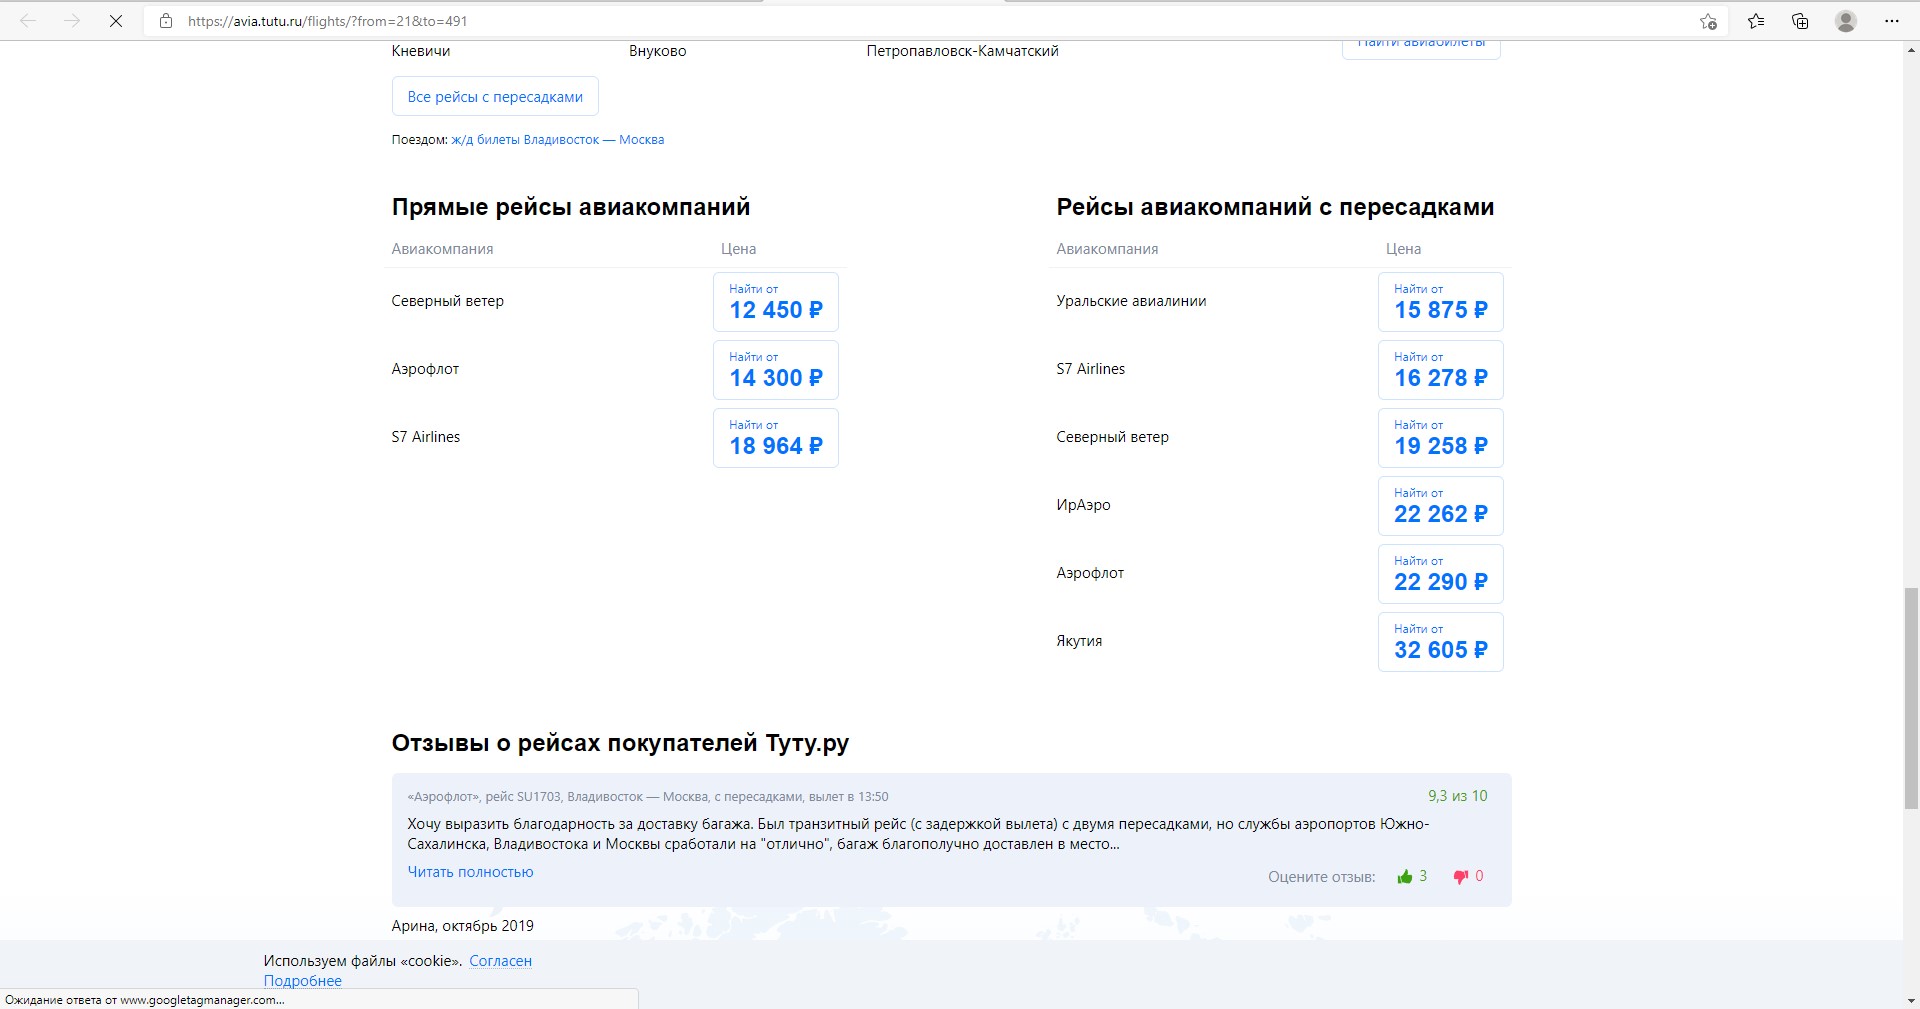1920x1009 pixels.
Task: Click the Рейсы авиакомпаний с пересадками heading
Action: tap(1275, 207)
